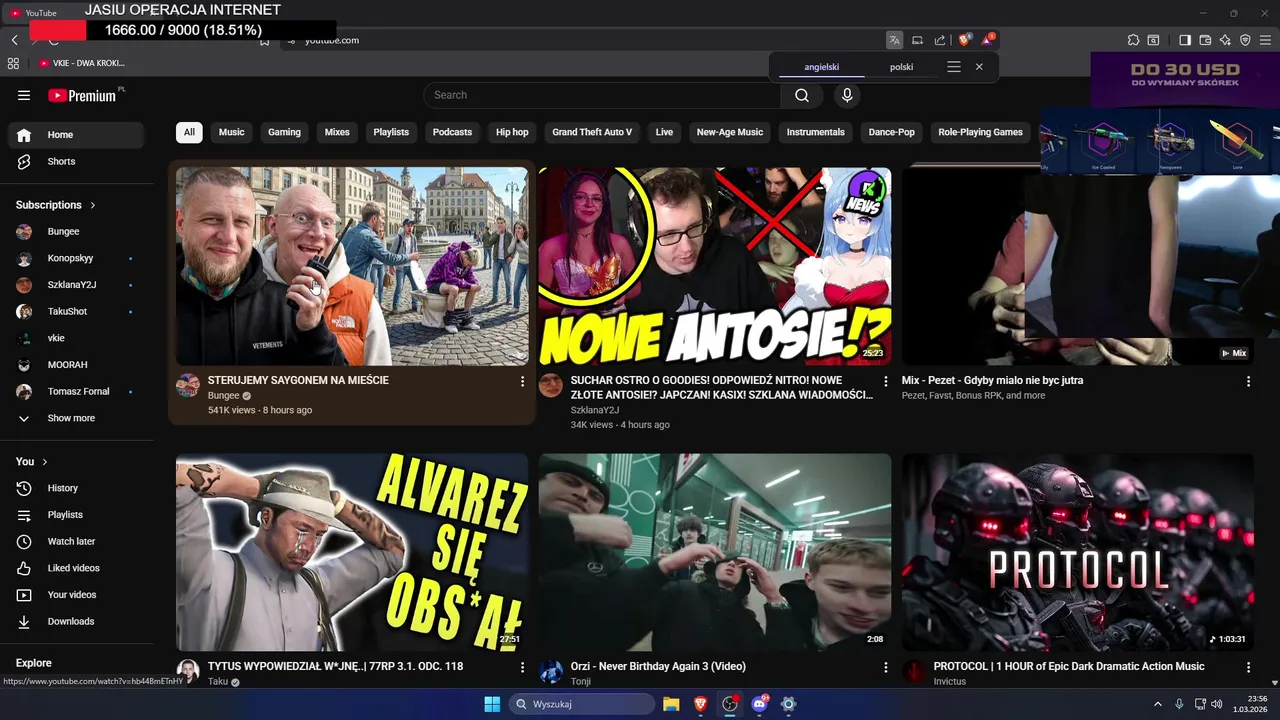Select the Podcasts filter chip
Viewport: 1280px width, 720px height.
click(x=452, y=132)
